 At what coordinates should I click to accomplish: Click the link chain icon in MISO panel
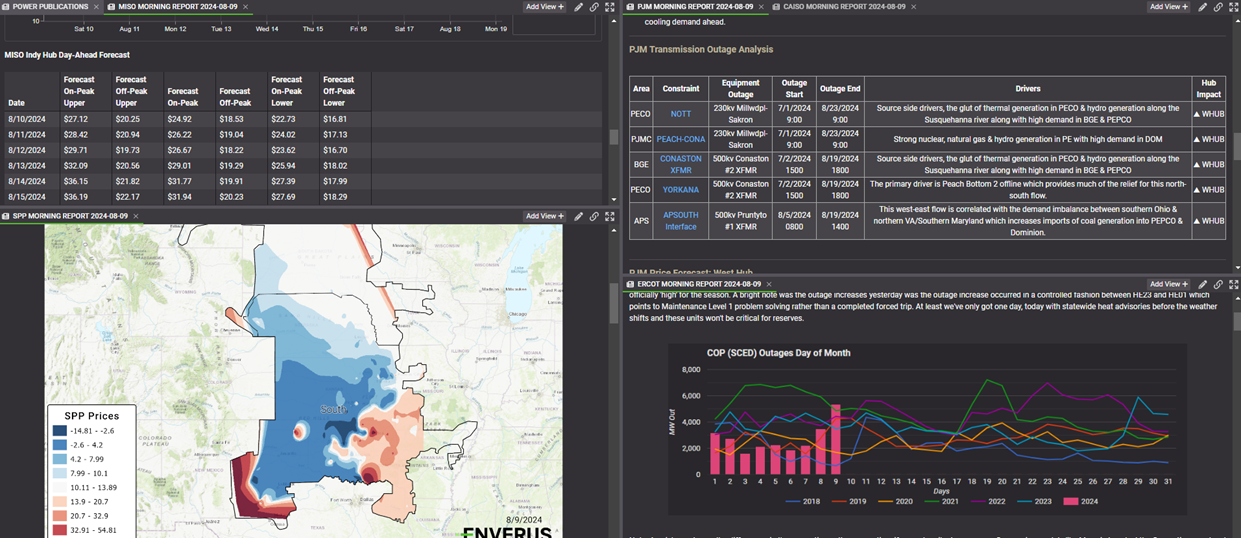click(594, 7)
